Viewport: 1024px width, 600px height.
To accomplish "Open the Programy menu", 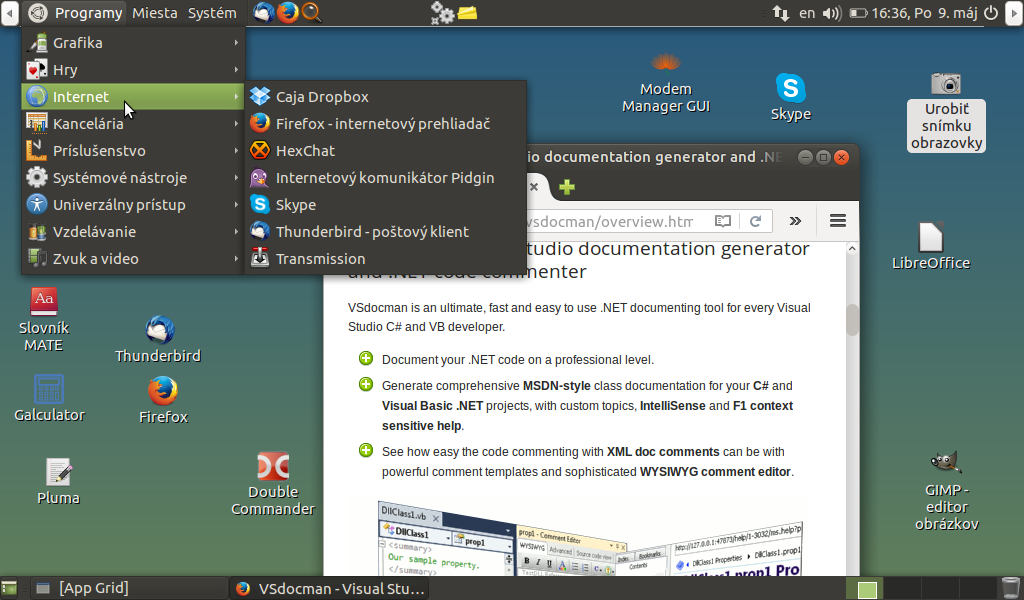I will coord(74,13).
